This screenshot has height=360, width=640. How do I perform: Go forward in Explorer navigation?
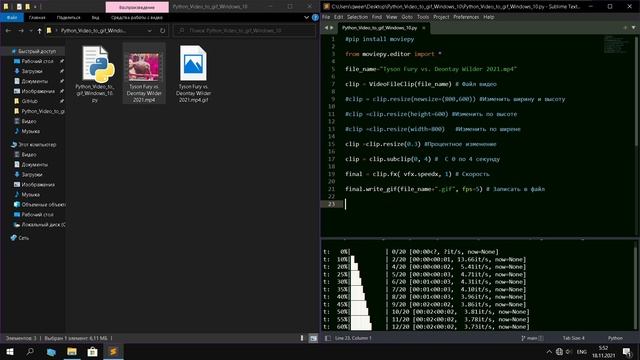coord(21,31)
